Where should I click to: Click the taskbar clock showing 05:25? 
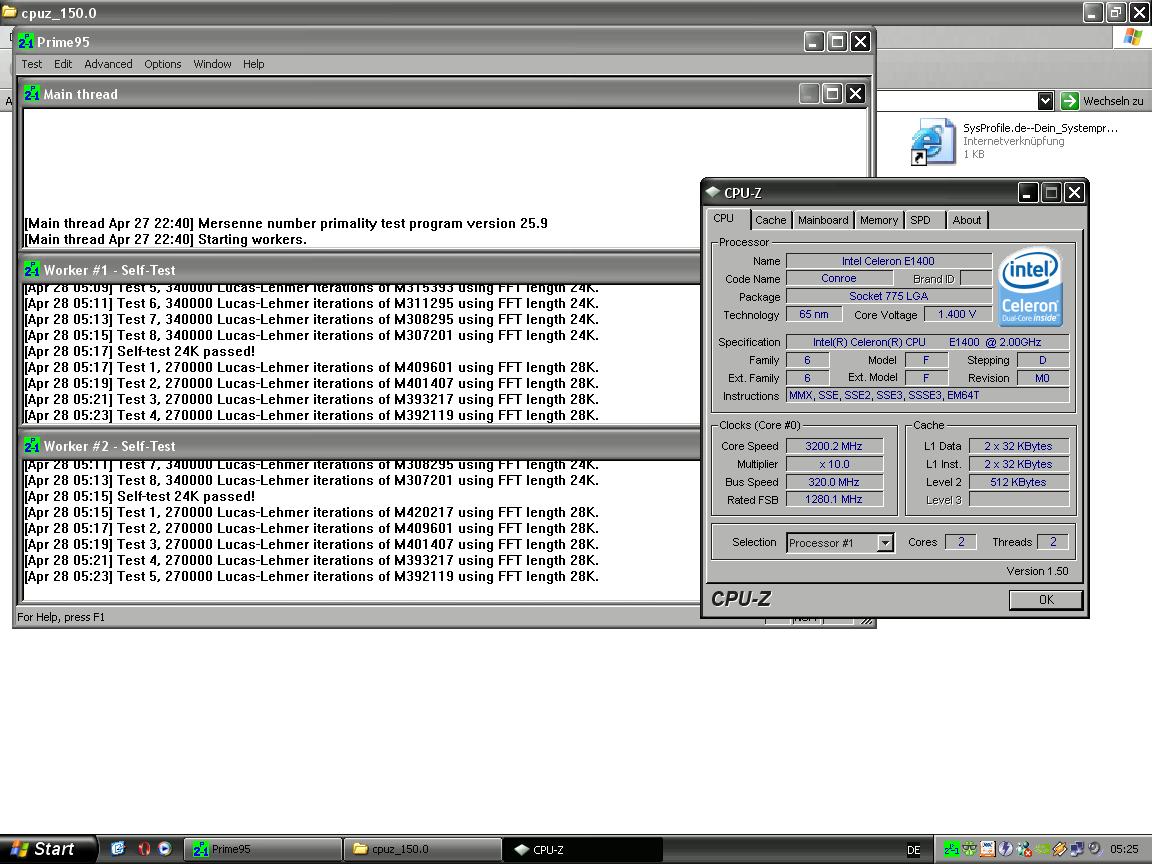pyautogui.click(x=1124, y=849)
